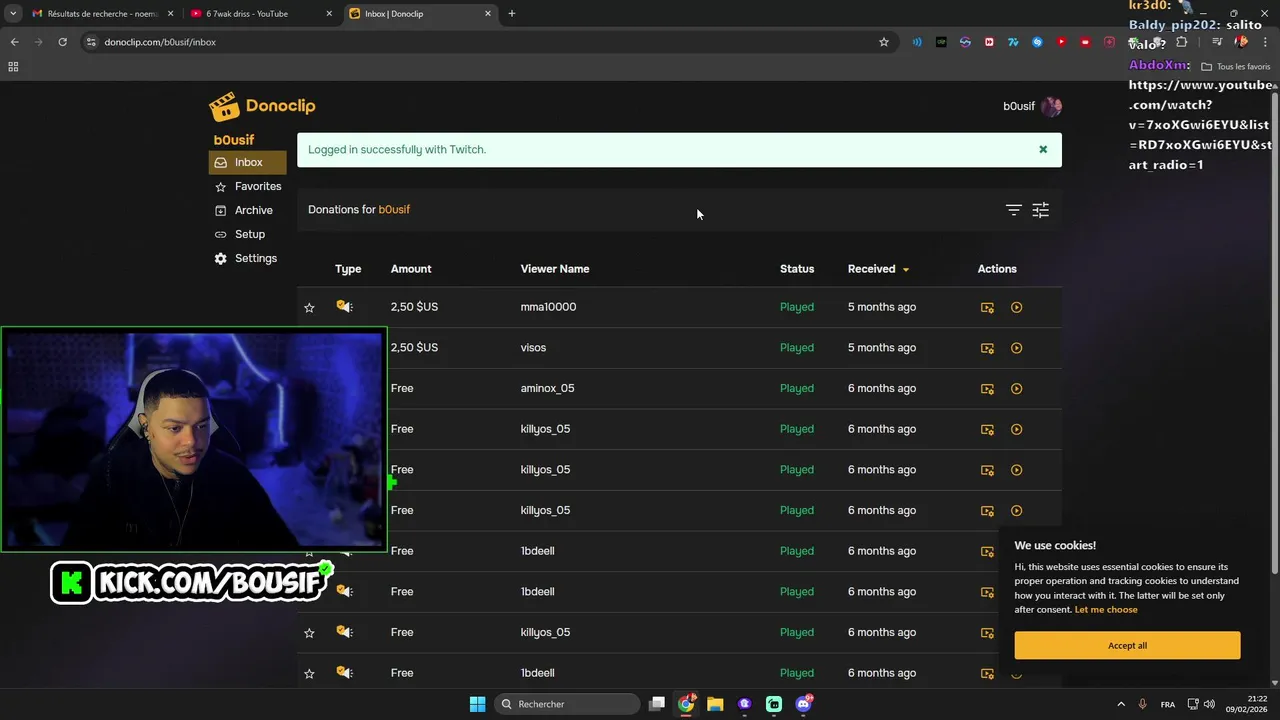
Task: Show hidden system tray icons
Action: click(1121, 704)
